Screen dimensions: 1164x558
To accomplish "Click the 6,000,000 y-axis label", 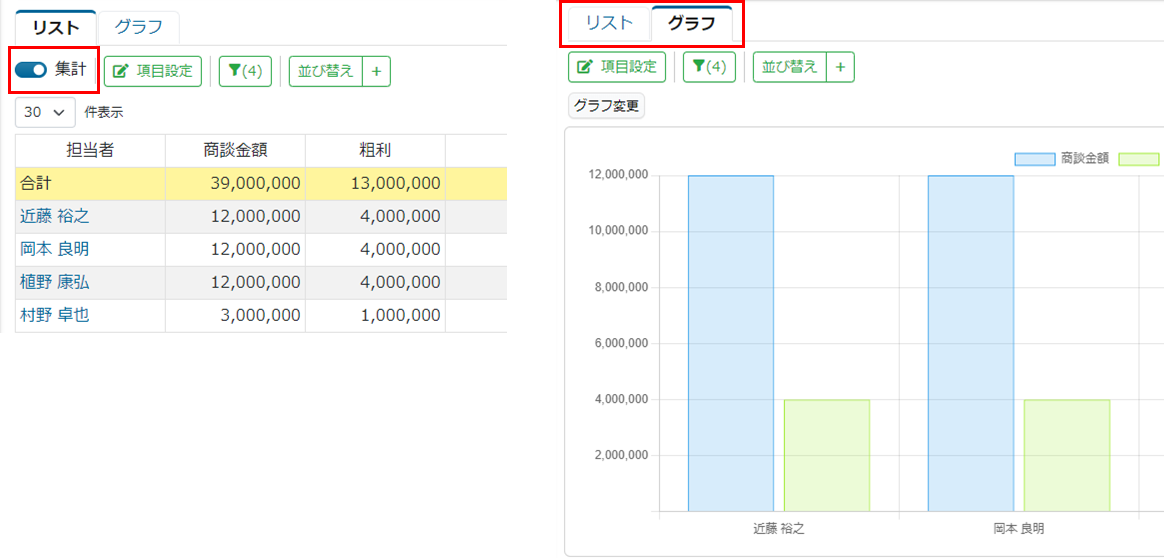I will 620,344.
